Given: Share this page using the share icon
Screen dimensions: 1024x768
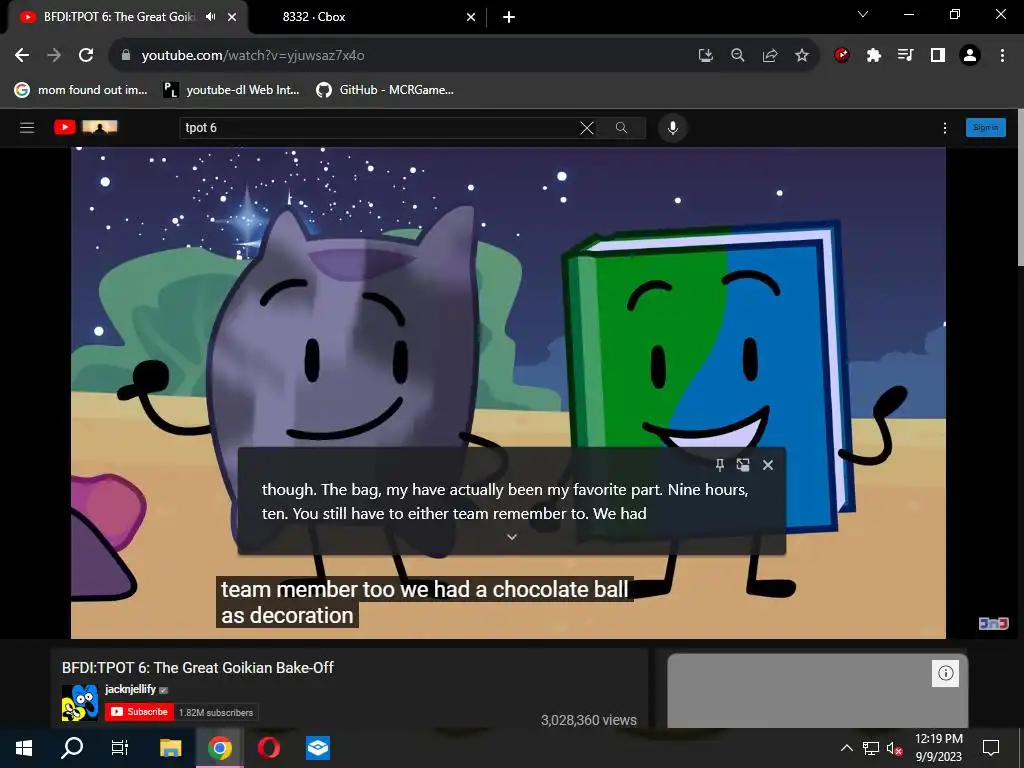Looking at the screenshot, I should 770,56.
